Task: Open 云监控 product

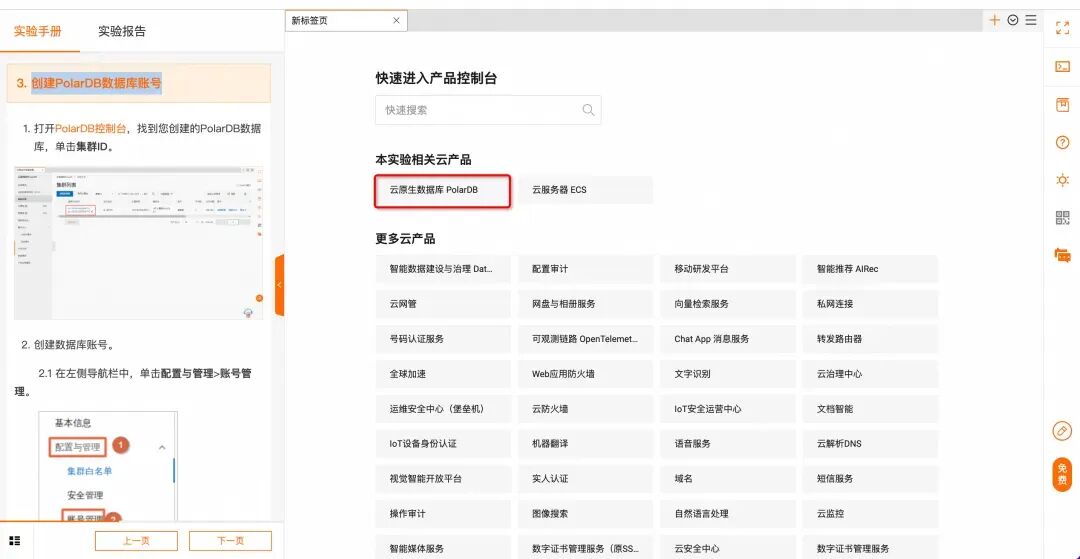Action: [x=871, y=514]
